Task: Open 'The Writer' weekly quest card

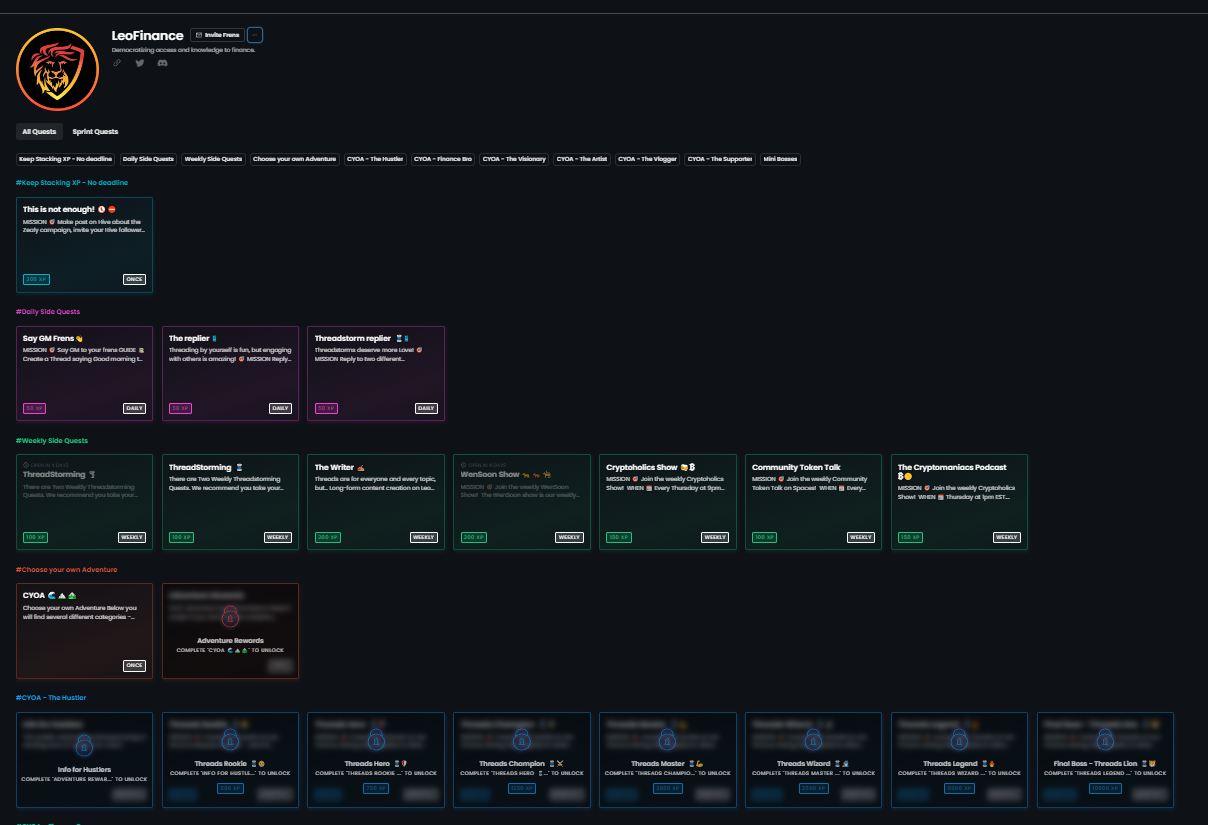Action: coord(377,502)
